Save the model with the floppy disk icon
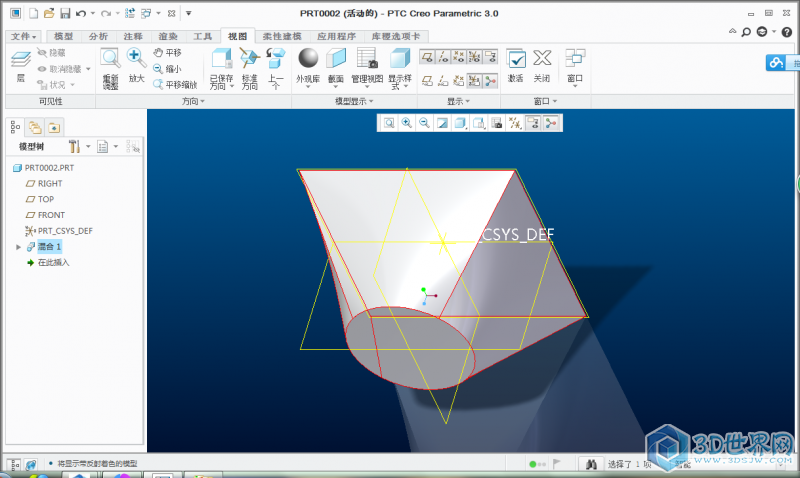 pyautogui.click(x=65, y=13)
